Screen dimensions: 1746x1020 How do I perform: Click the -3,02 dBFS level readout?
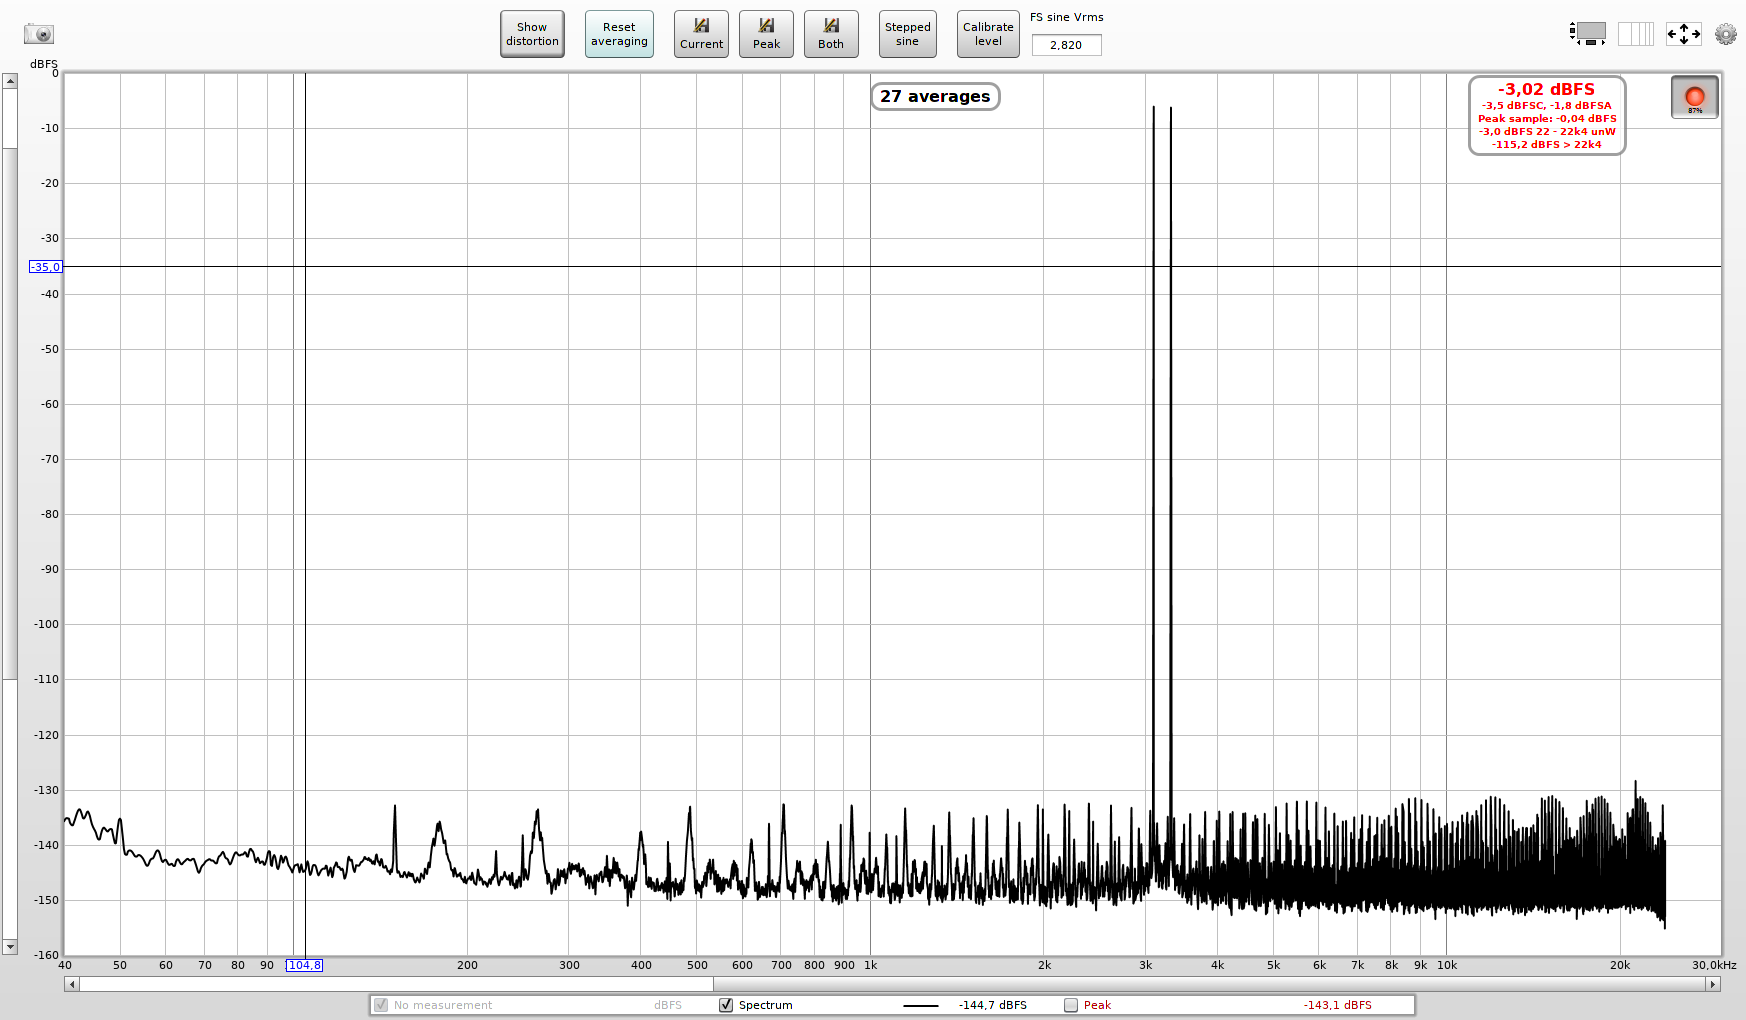click(1546, 89)
